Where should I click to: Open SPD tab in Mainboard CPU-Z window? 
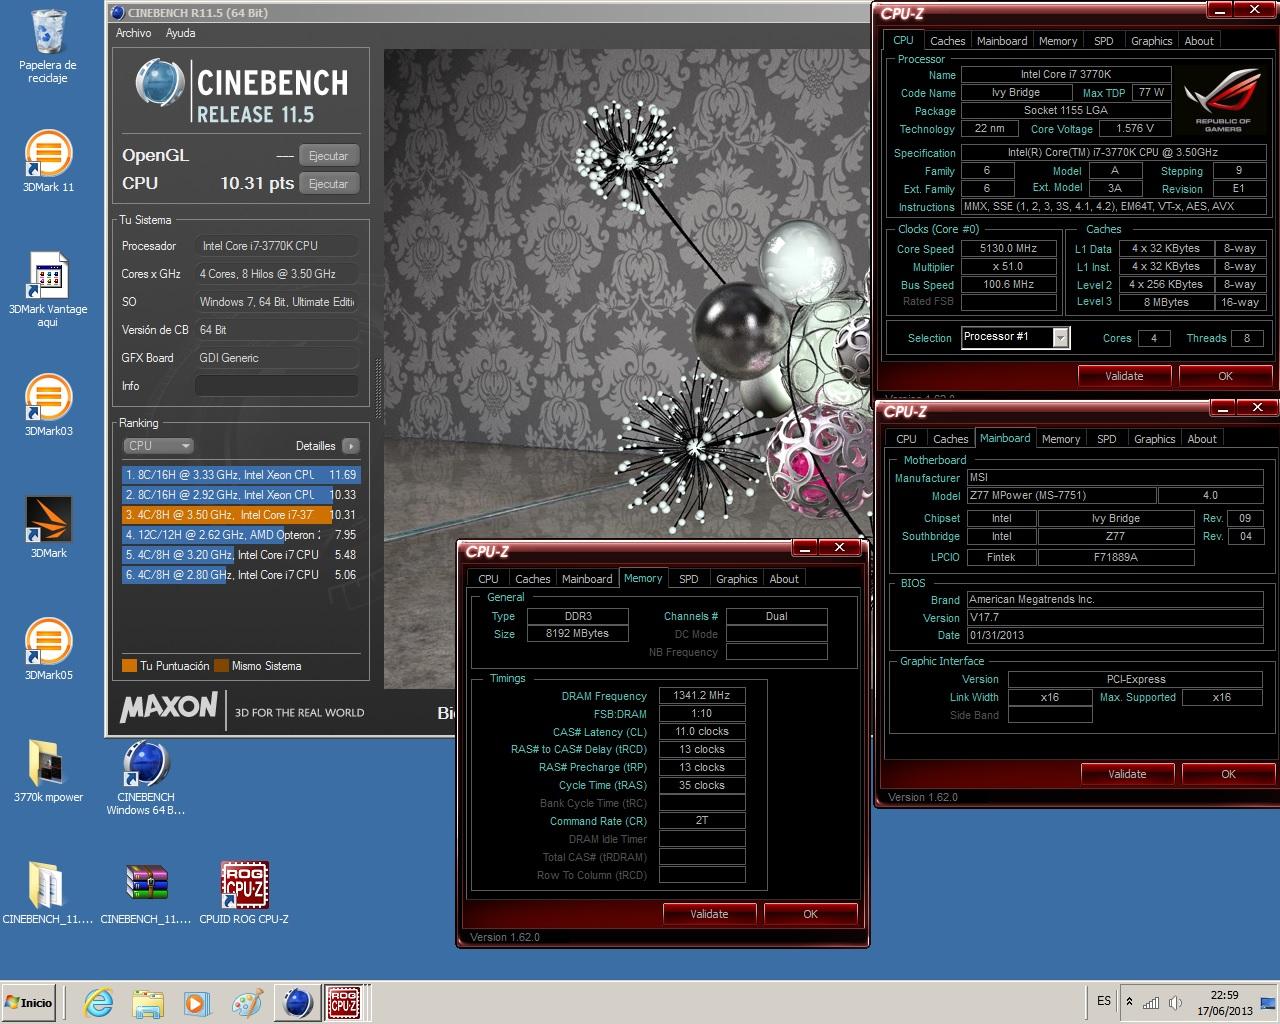(x=1107, y=439)
